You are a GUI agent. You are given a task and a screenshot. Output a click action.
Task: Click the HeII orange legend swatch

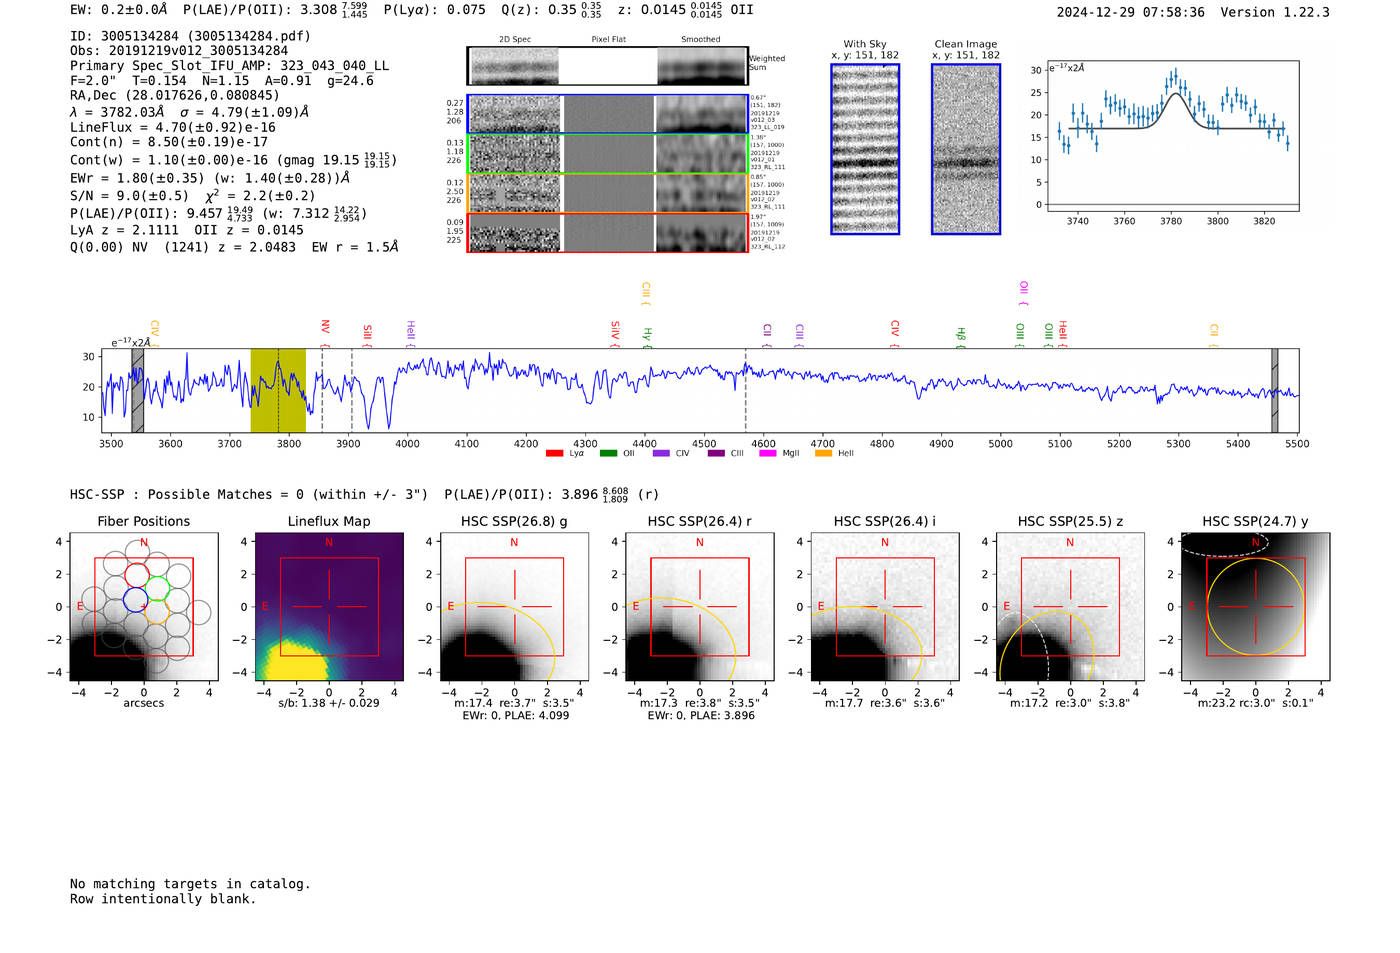(824, 453)
